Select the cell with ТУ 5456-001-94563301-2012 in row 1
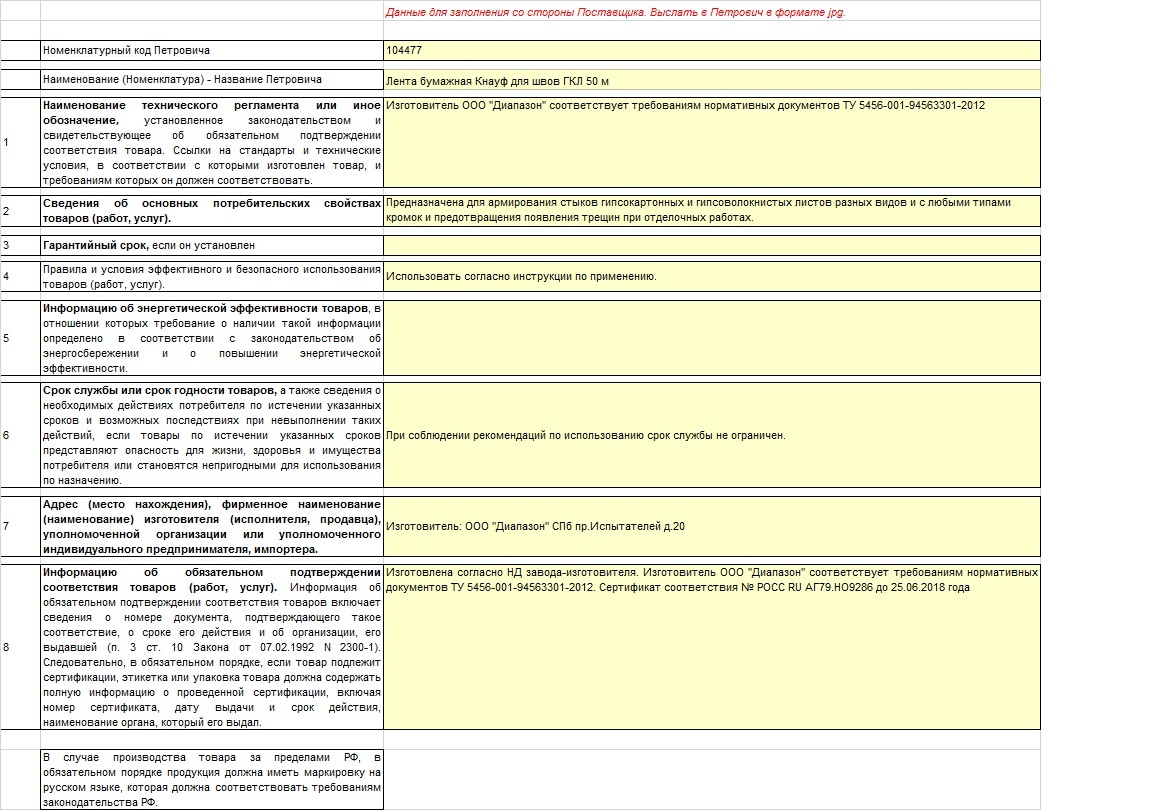The height and width of the screenshot is (810, 1152). point(711,143)
